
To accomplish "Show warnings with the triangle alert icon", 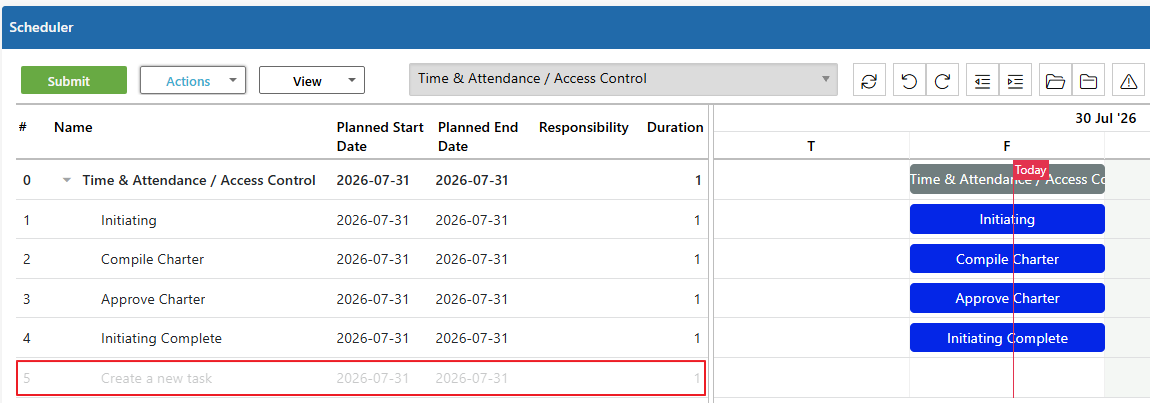I will click(1129, 81).
